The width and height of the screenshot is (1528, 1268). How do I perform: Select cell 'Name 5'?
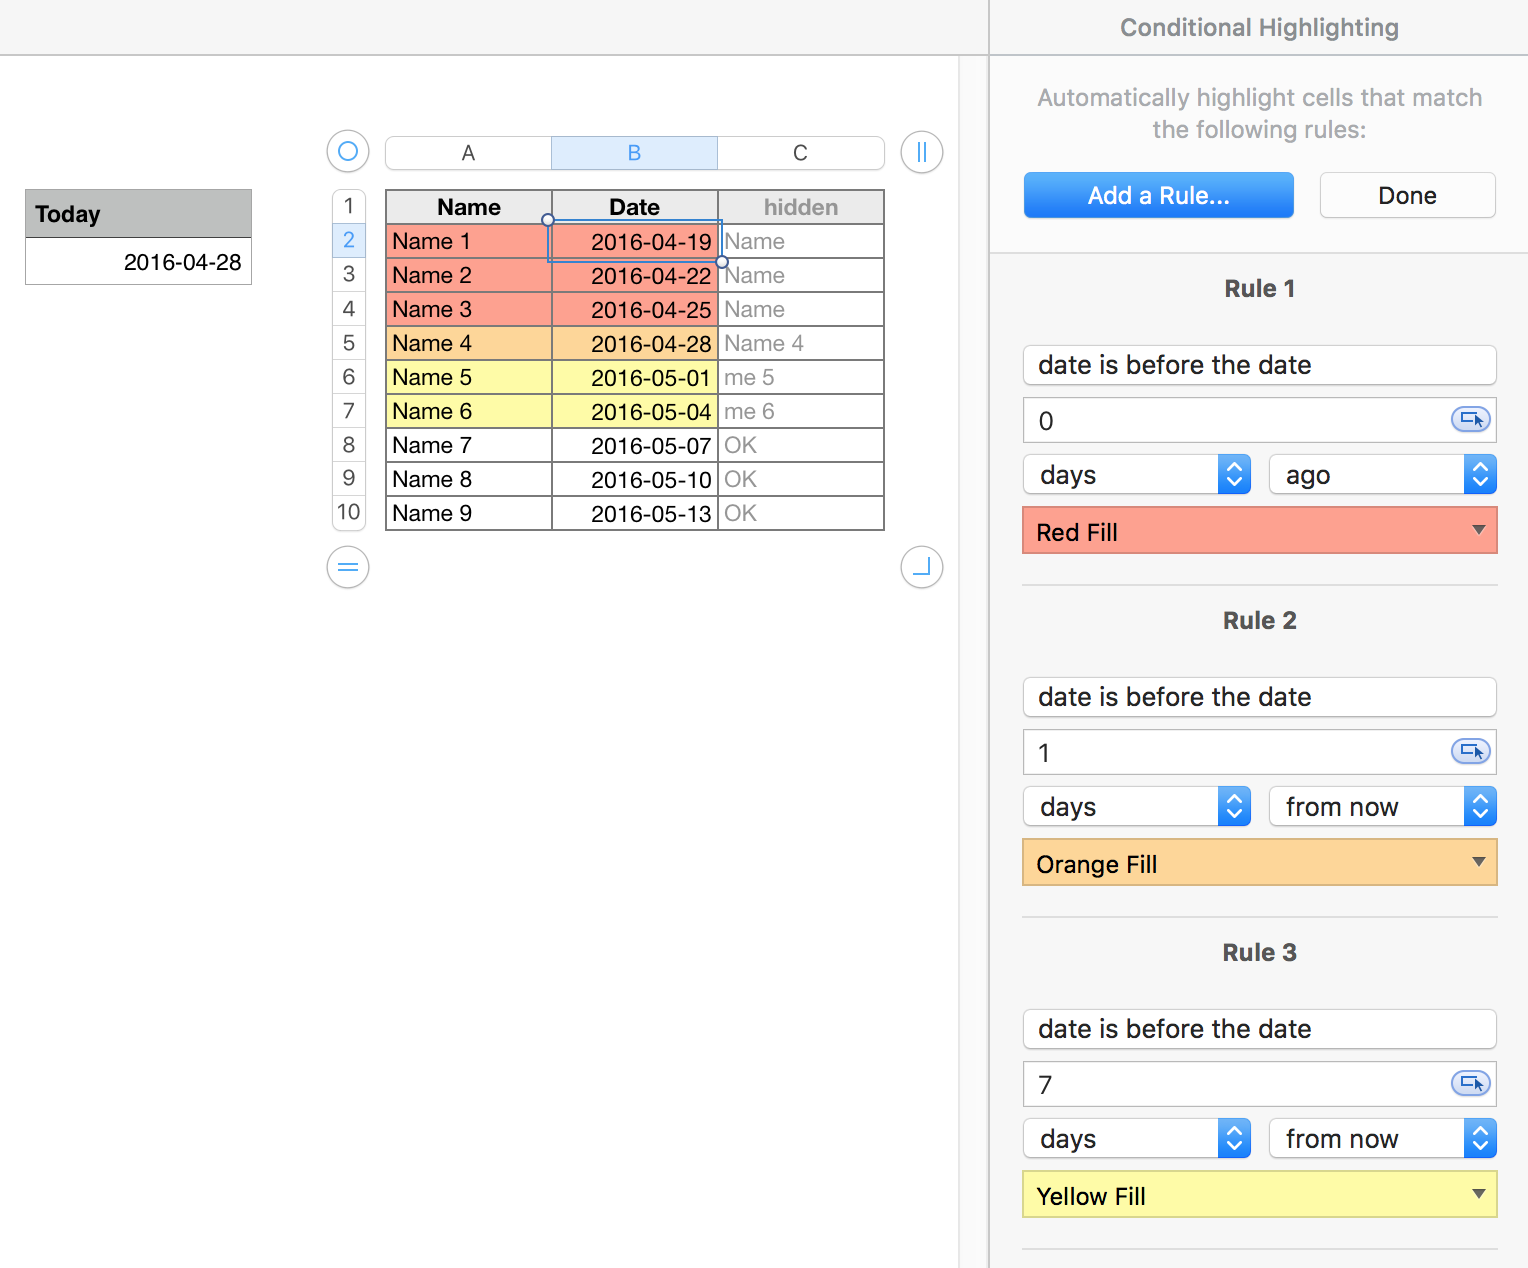469,377
